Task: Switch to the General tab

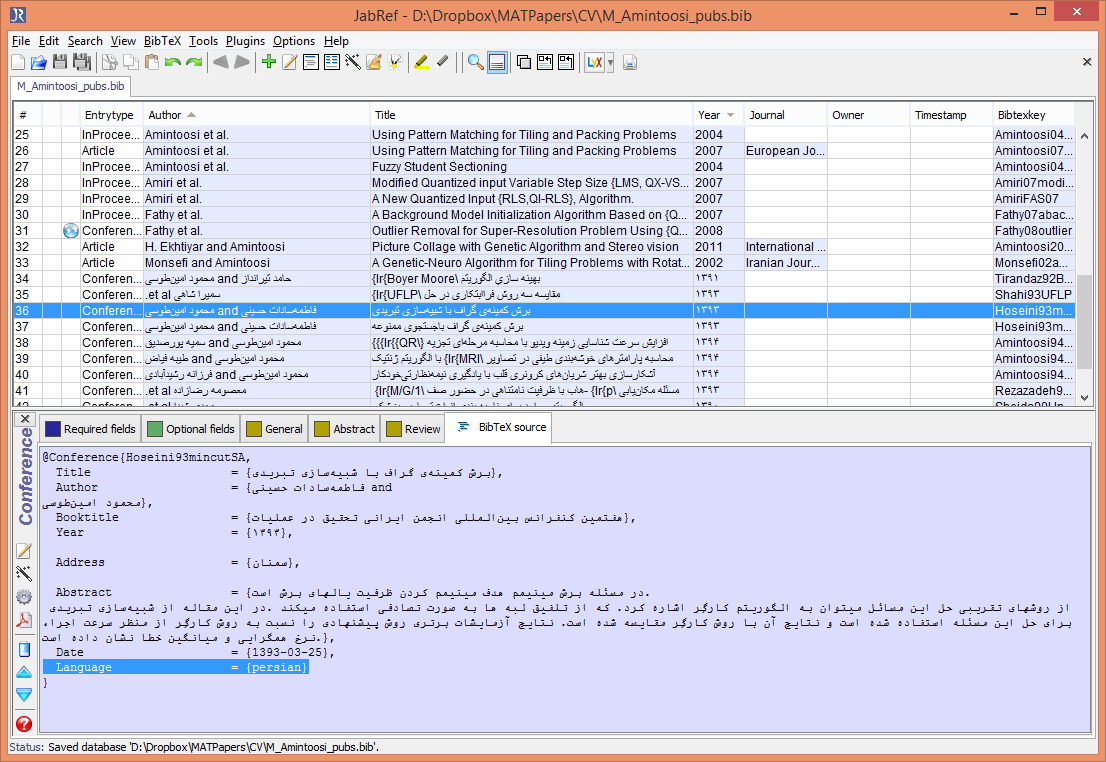Action: [274, 429]
